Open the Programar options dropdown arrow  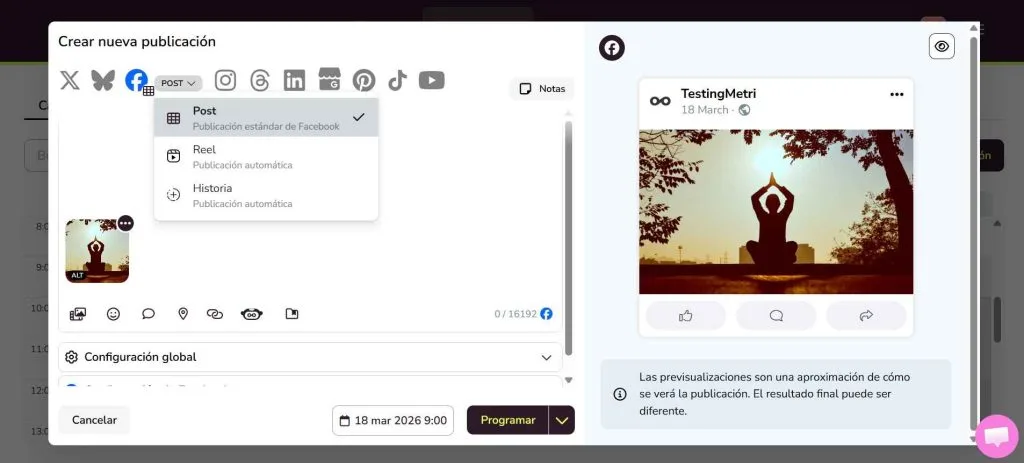click(x=562, y=421)
